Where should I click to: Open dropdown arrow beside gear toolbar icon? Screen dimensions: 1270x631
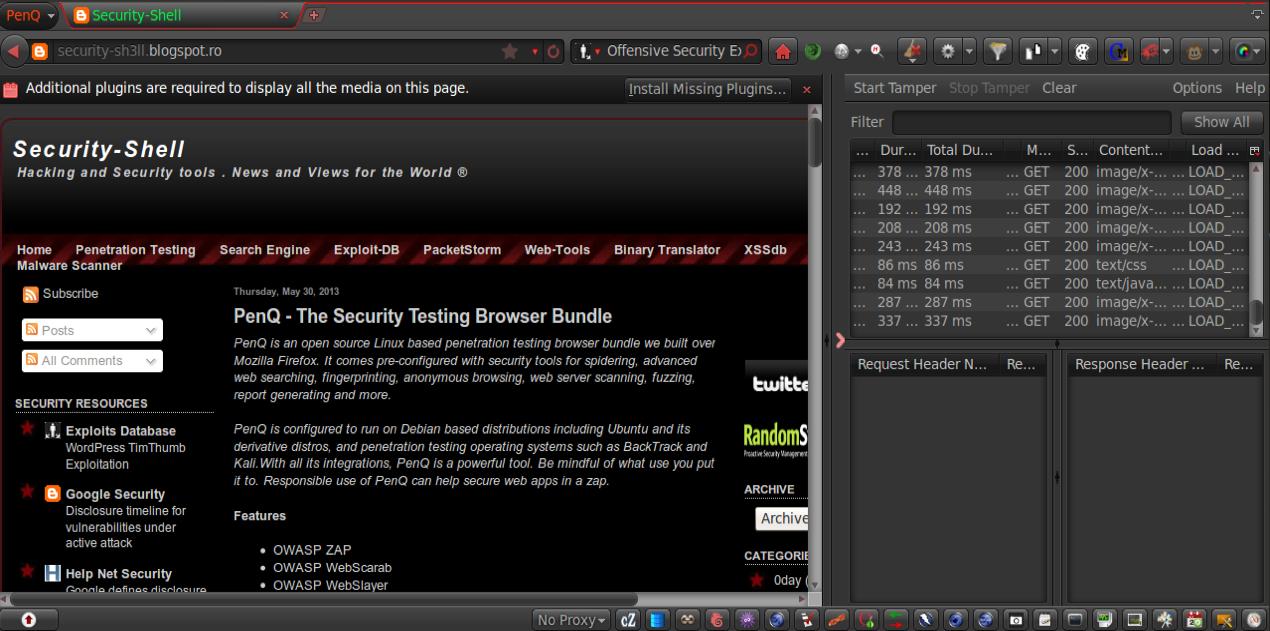coord(970,51)
